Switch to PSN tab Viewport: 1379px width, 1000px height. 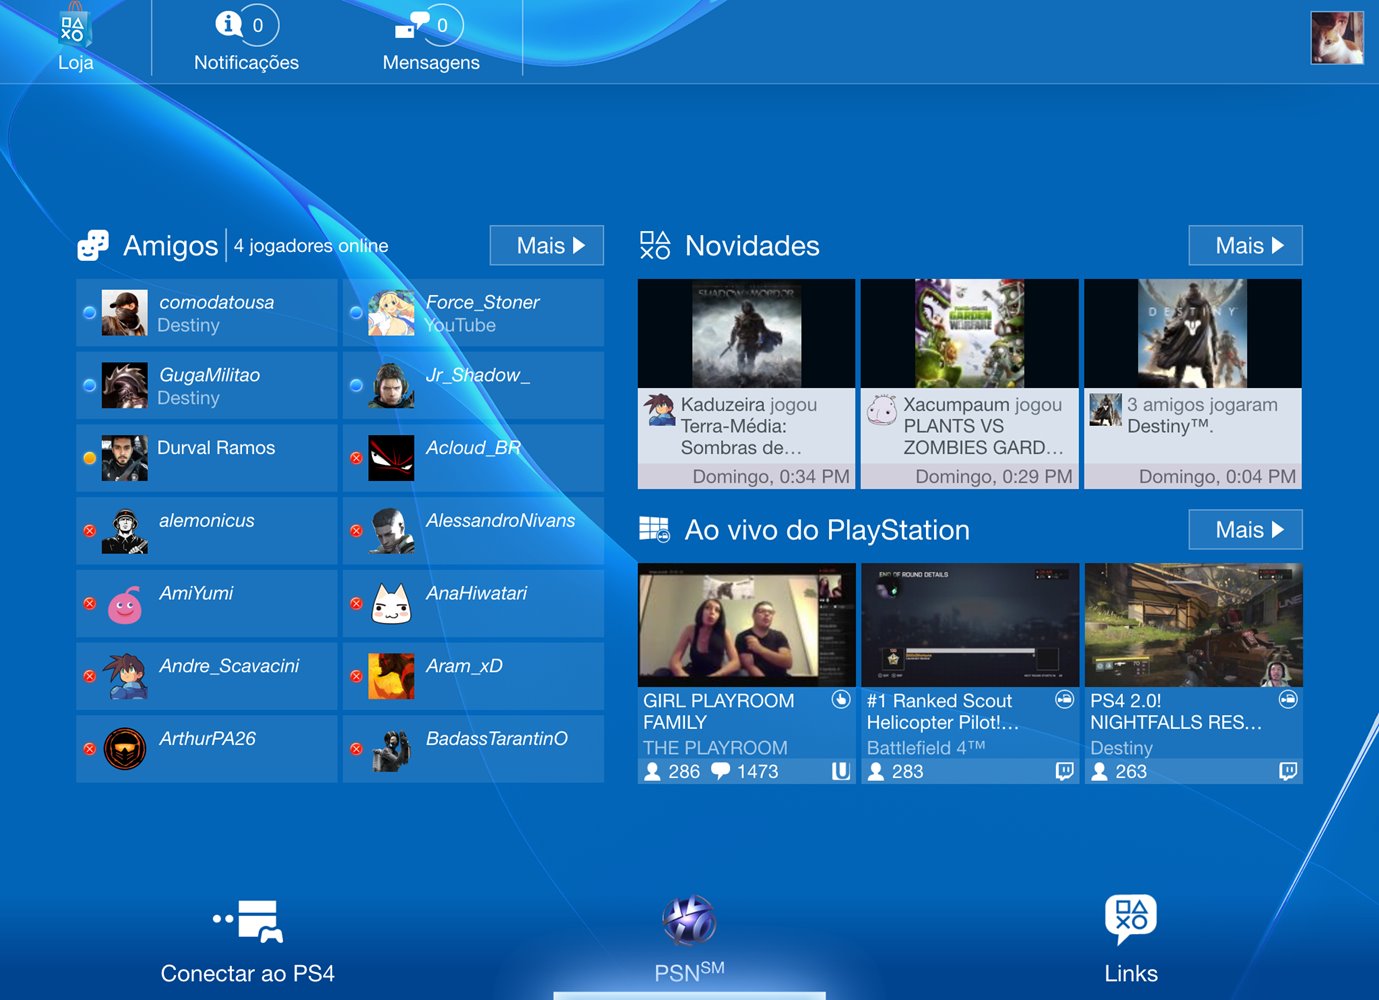click(689, 942)
